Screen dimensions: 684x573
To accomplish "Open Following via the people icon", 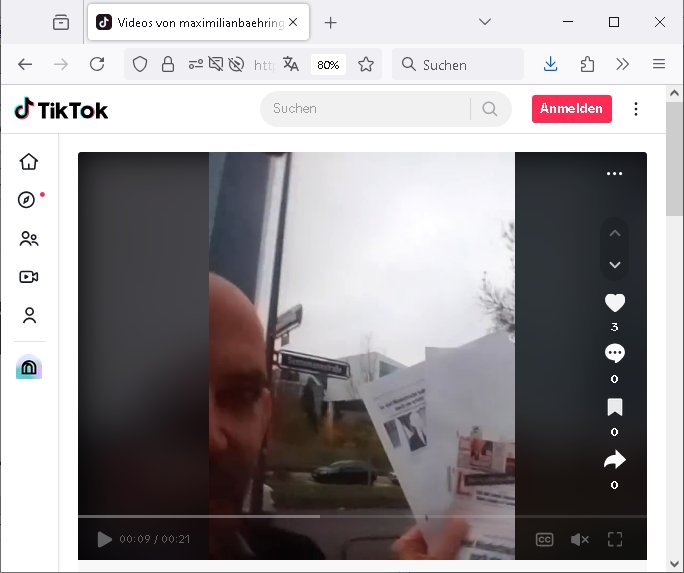I will click(29, 239).
